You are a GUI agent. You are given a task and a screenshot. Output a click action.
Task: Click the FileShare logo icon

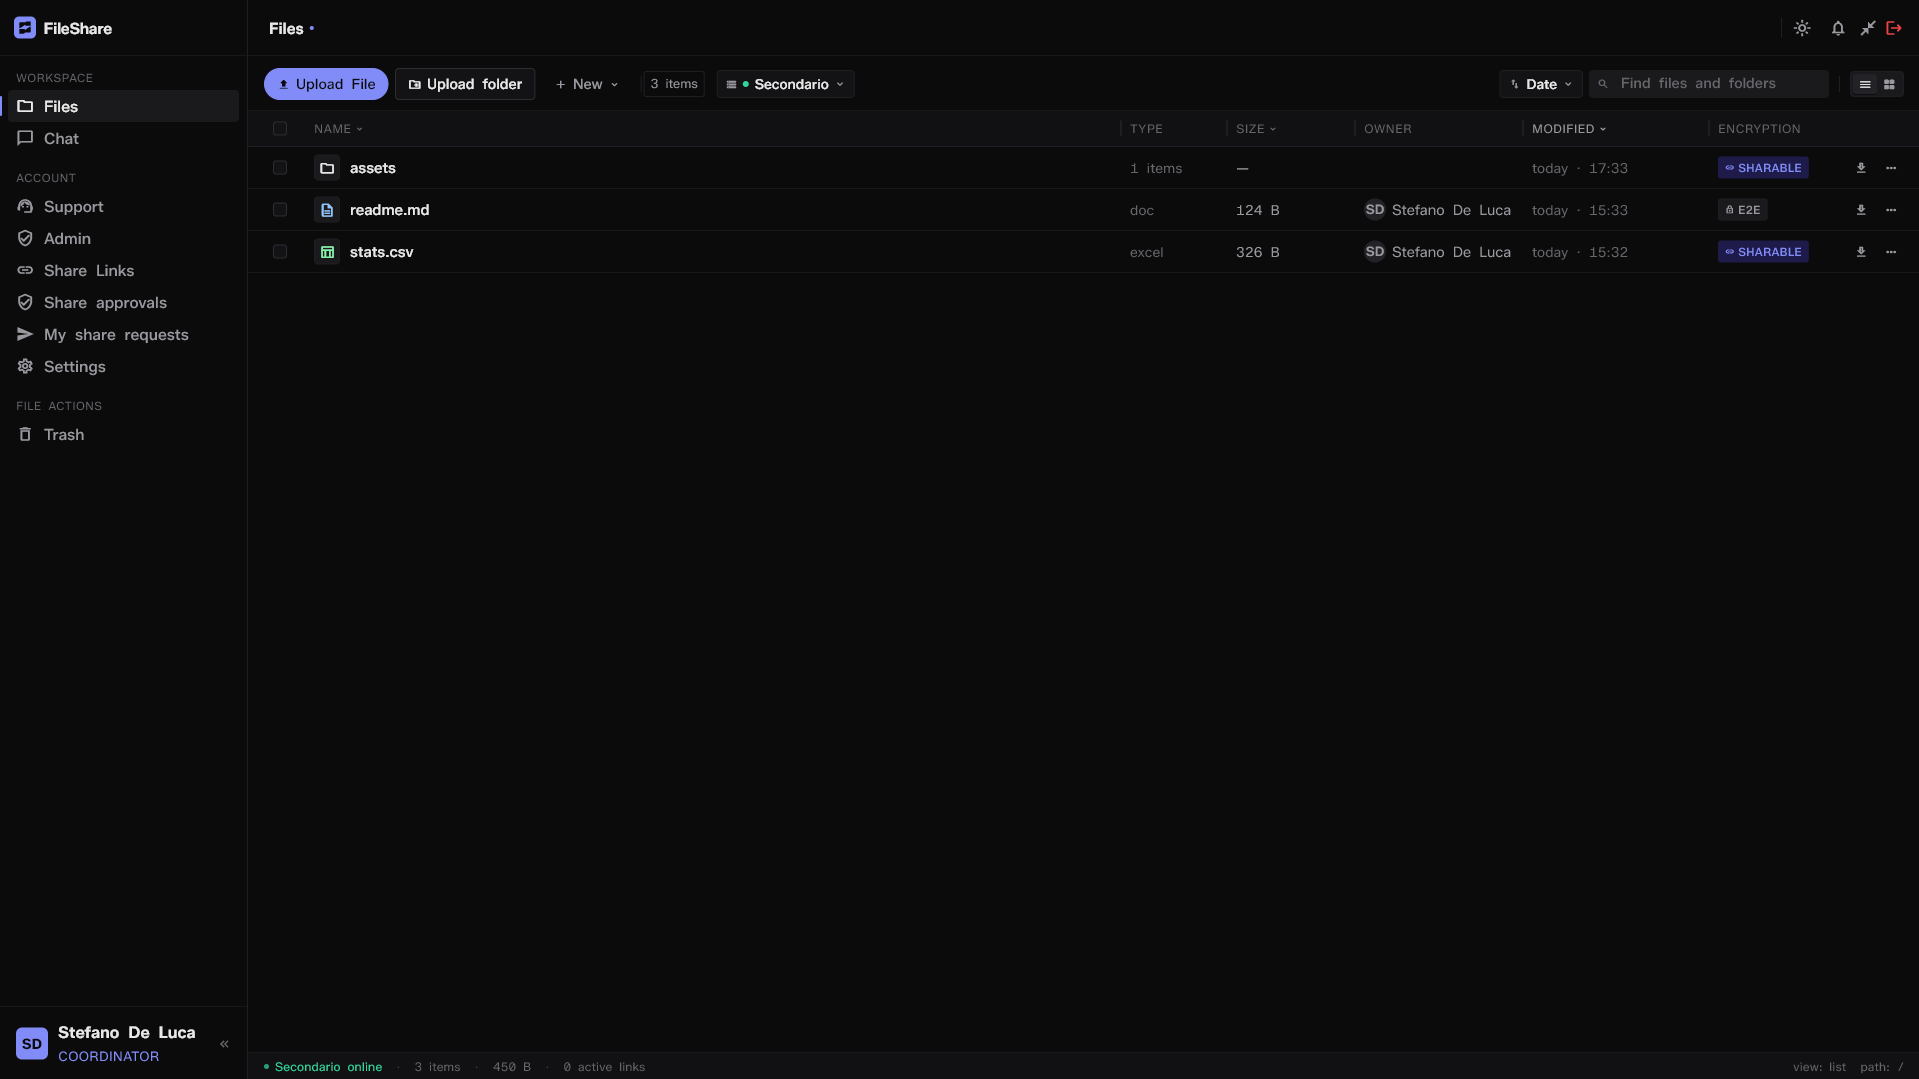pos(25,28)
